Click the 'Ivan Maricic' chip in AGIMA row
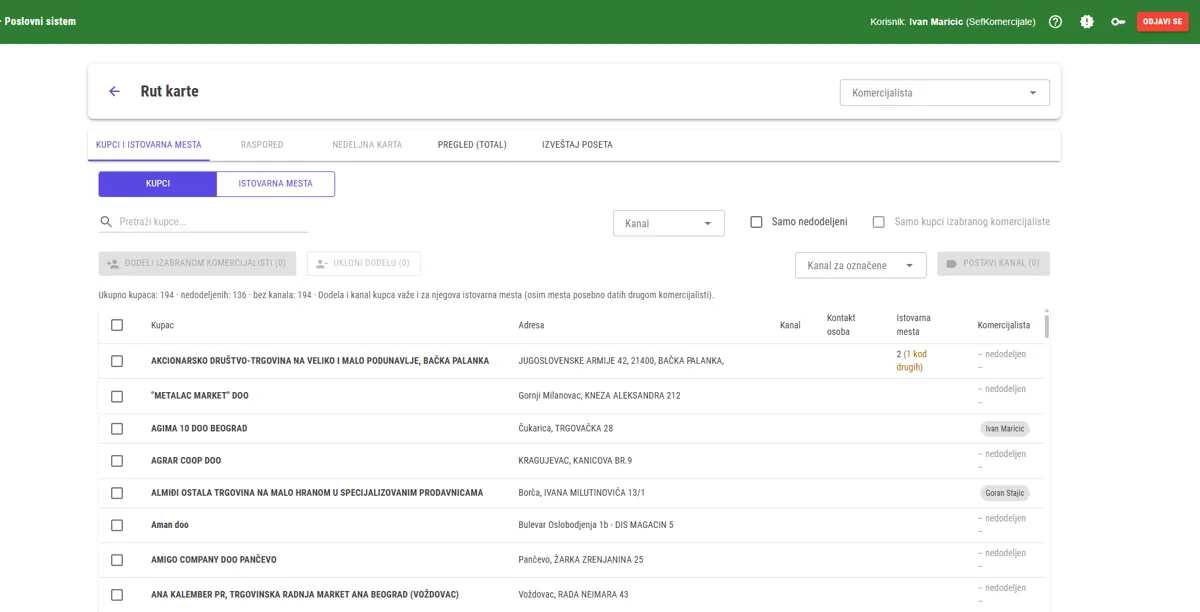The image size is (1200, 612). pyautogui.click(x=1005, y=429)
